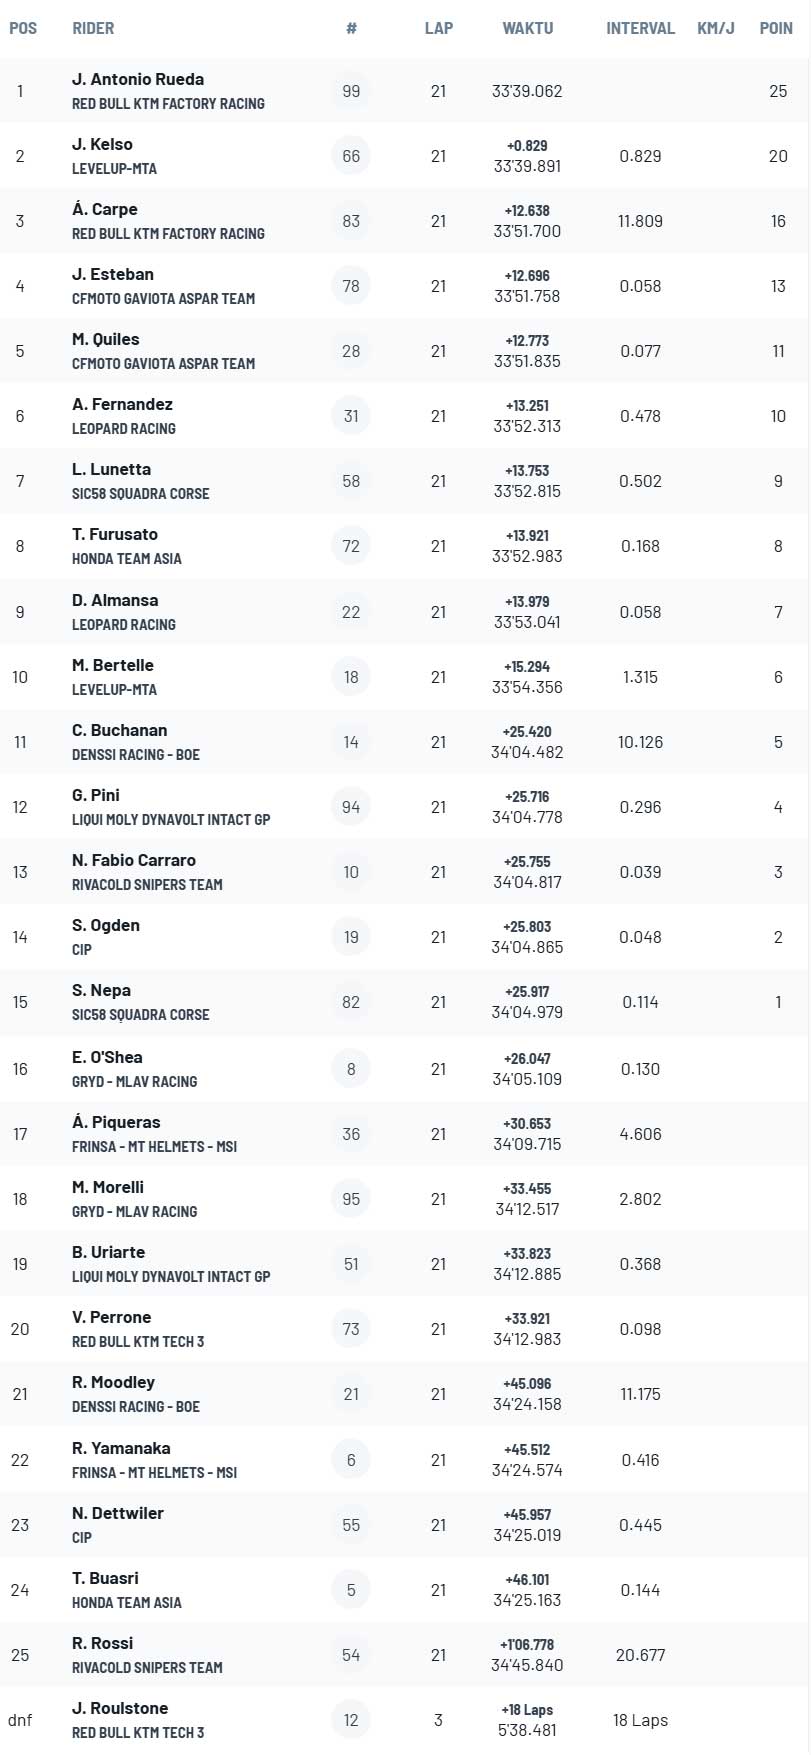The height and width of the screenshot is (1755, 811).
Task: Click the KM/J column header
Action: pyautogui.click(x=716, y=28)
